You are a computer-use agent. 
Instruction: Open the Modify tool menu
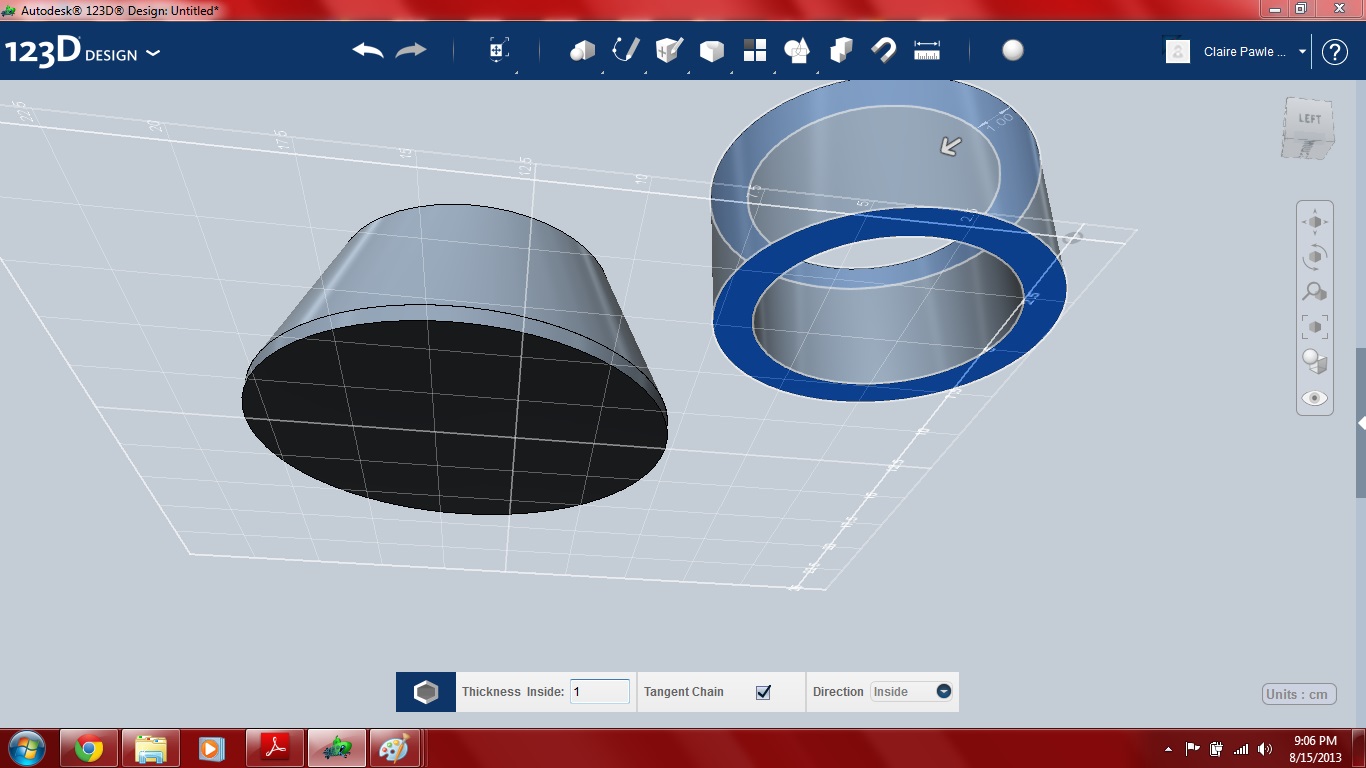pos(712,51)
